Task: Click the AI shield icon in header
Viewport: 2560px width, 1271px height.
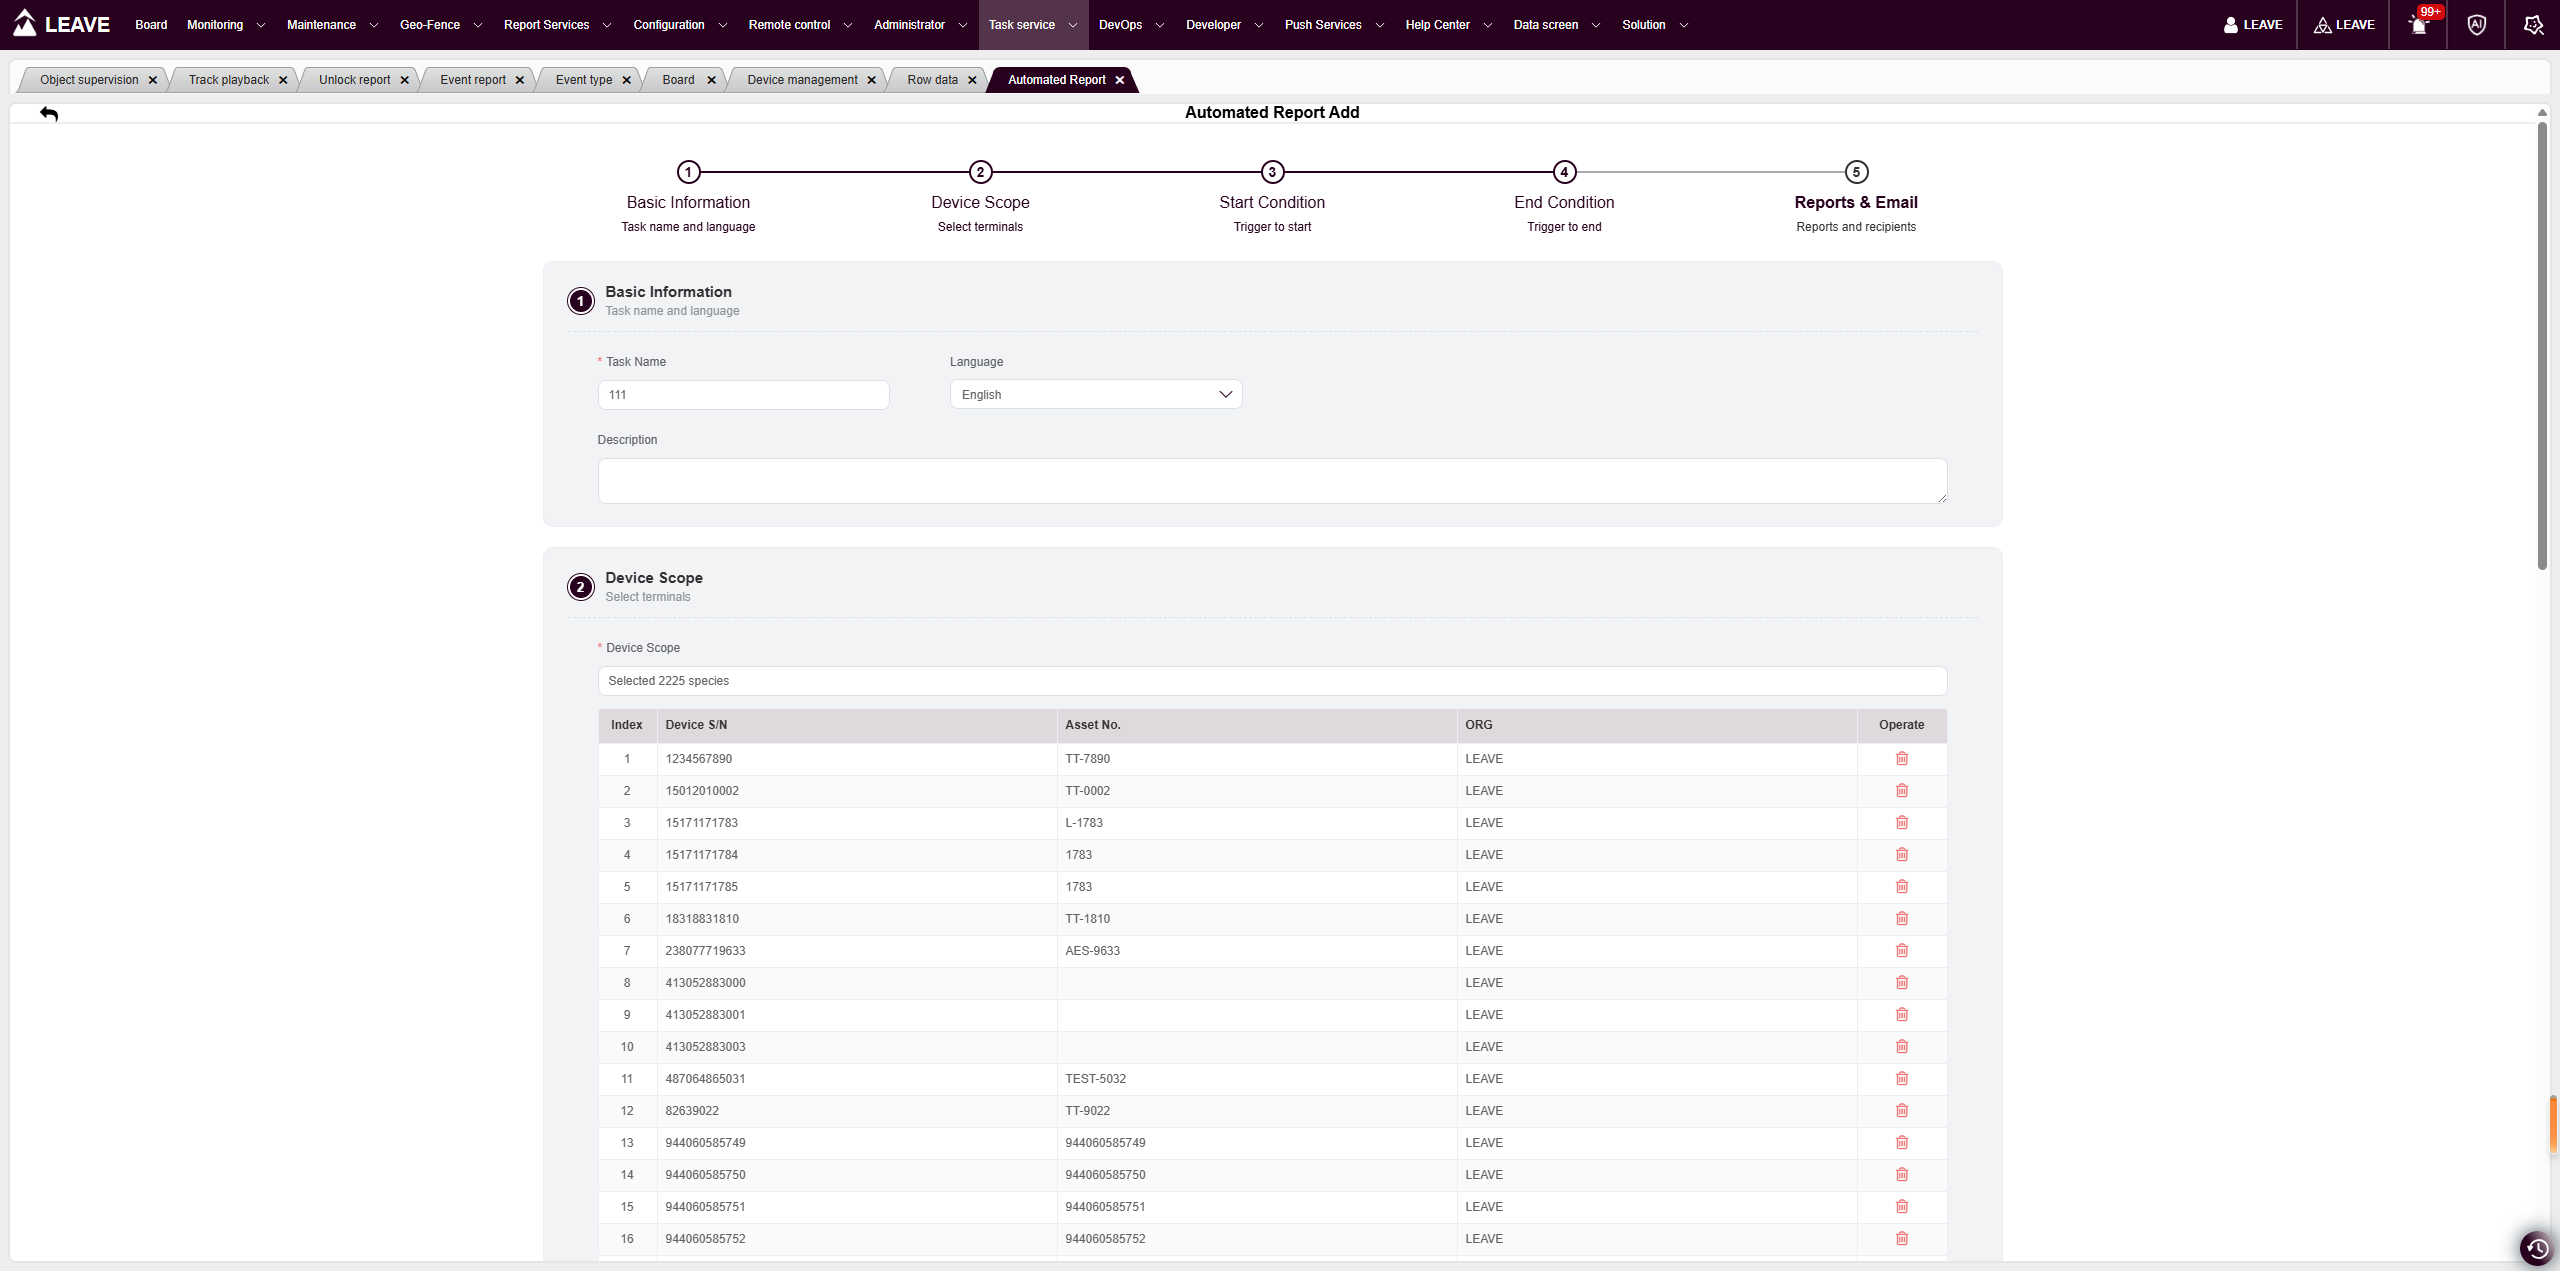Action: click(2476, 25)
